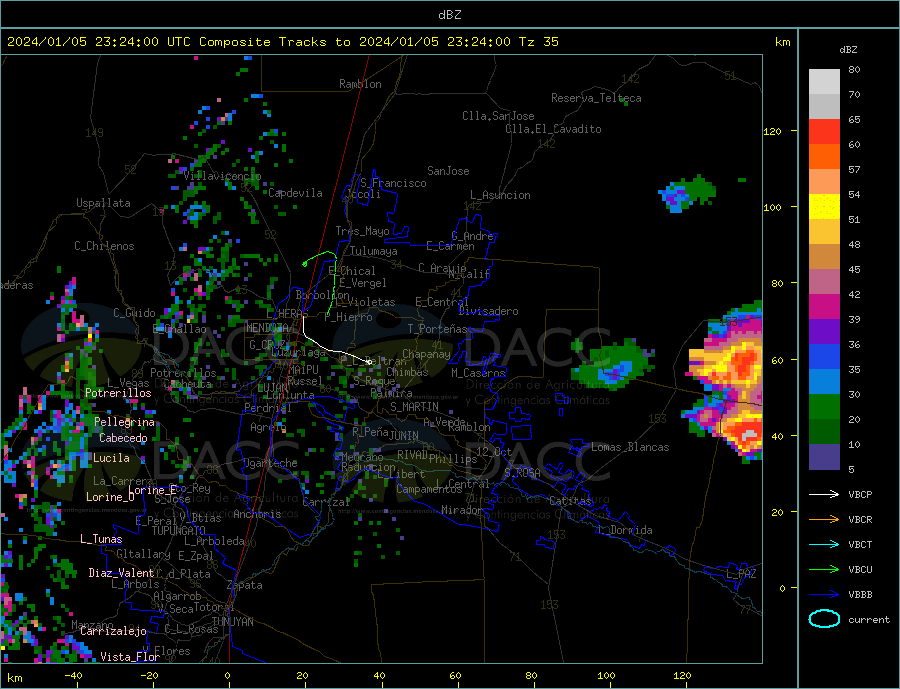The height and width of the screenshot is (689, 900).
Task: Click the white VBCP arrow icon
Action: (x=824, y=494)
